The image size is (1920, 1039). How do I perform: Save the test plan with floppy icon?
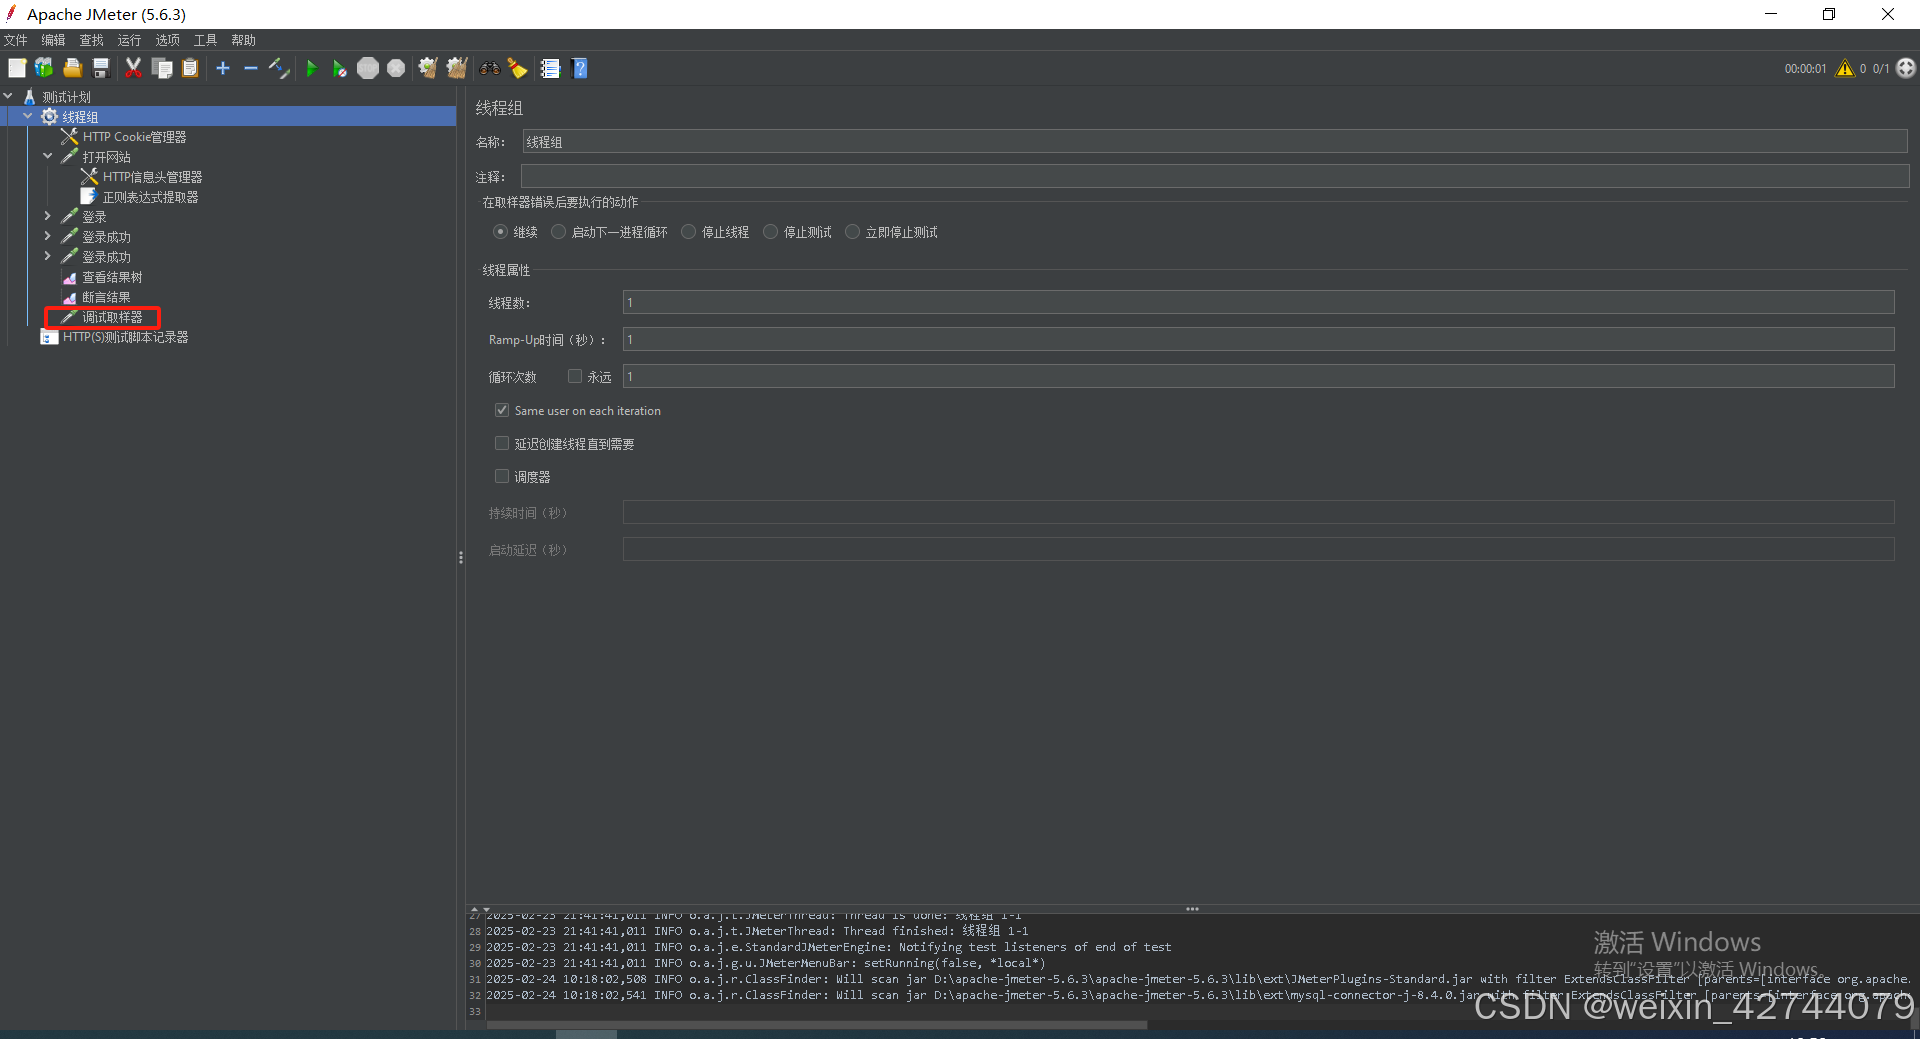click(x=100, y=68)
